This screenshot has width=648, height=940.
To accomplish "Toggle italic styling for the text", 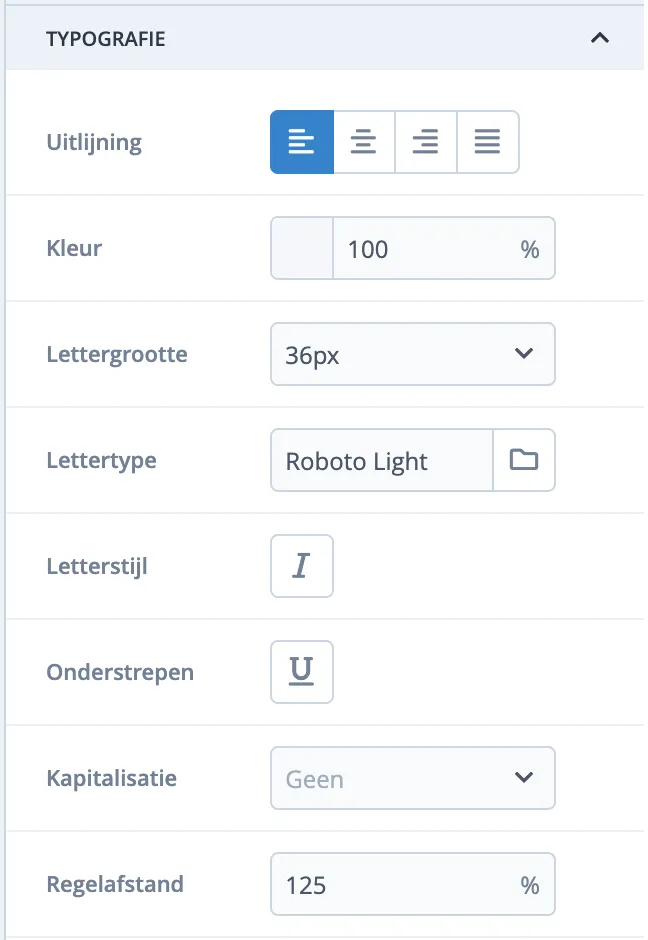I will (x=301, y=566).
